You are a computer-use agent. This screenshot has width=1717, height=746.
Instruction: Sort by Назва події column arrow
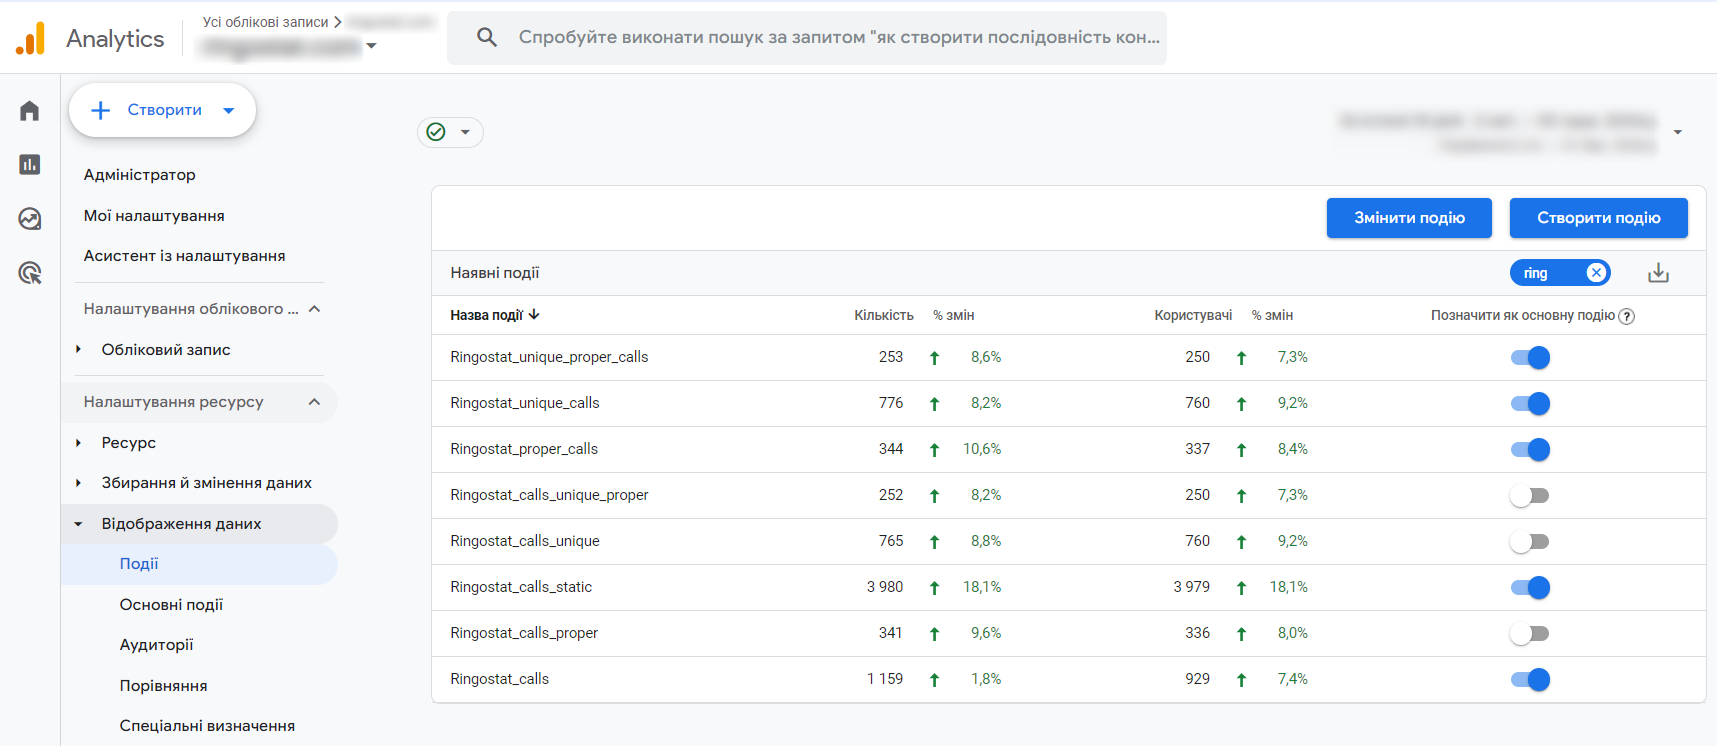point(534,314)
